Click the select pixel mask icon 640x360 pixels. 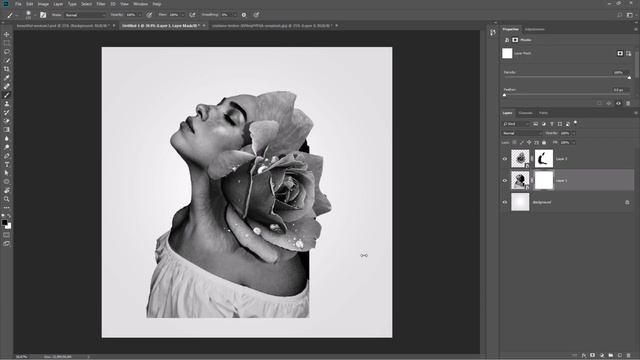(x=620, y=53)
